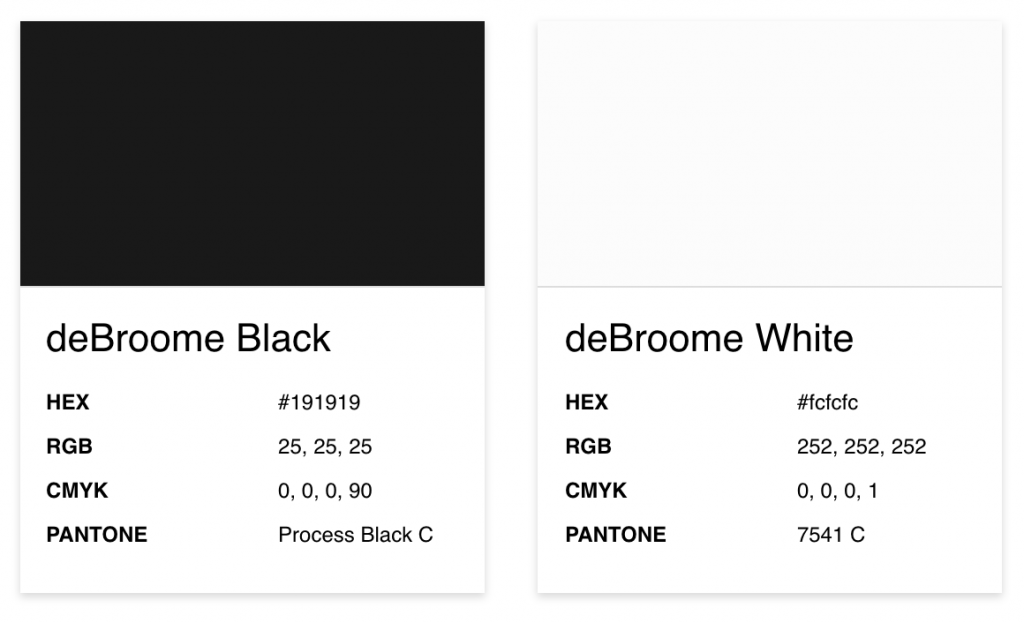The height and width of the screenshot is (623, 1024).
Task: Click the 7541 C Pantone value
Action: tap(830, 535)
